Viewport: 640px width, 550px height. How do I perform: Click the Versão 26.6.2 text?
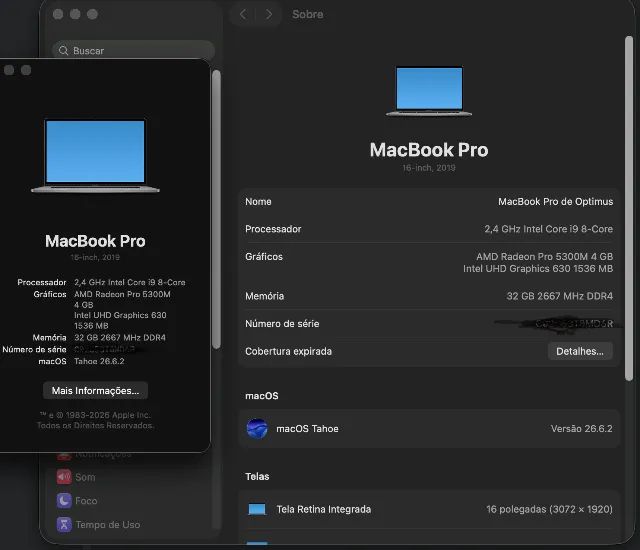click(582, 429)
